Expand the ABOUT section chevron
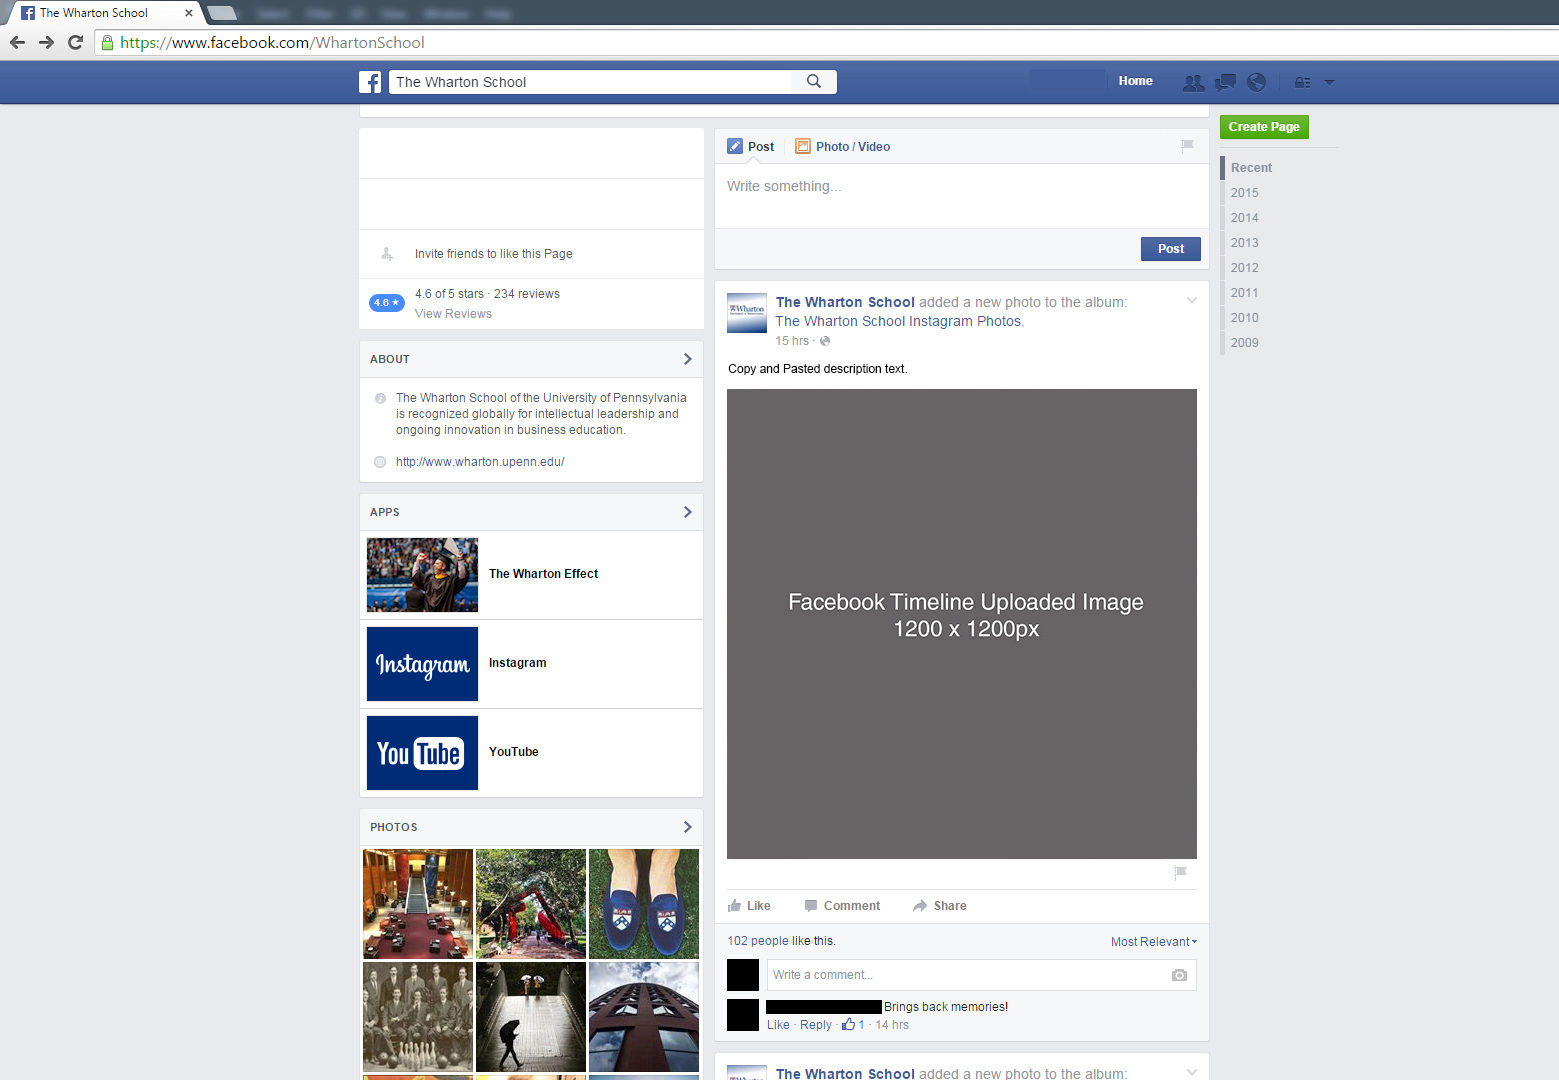The width and height of the screenshot is (1559, 1080). [687, 359]
